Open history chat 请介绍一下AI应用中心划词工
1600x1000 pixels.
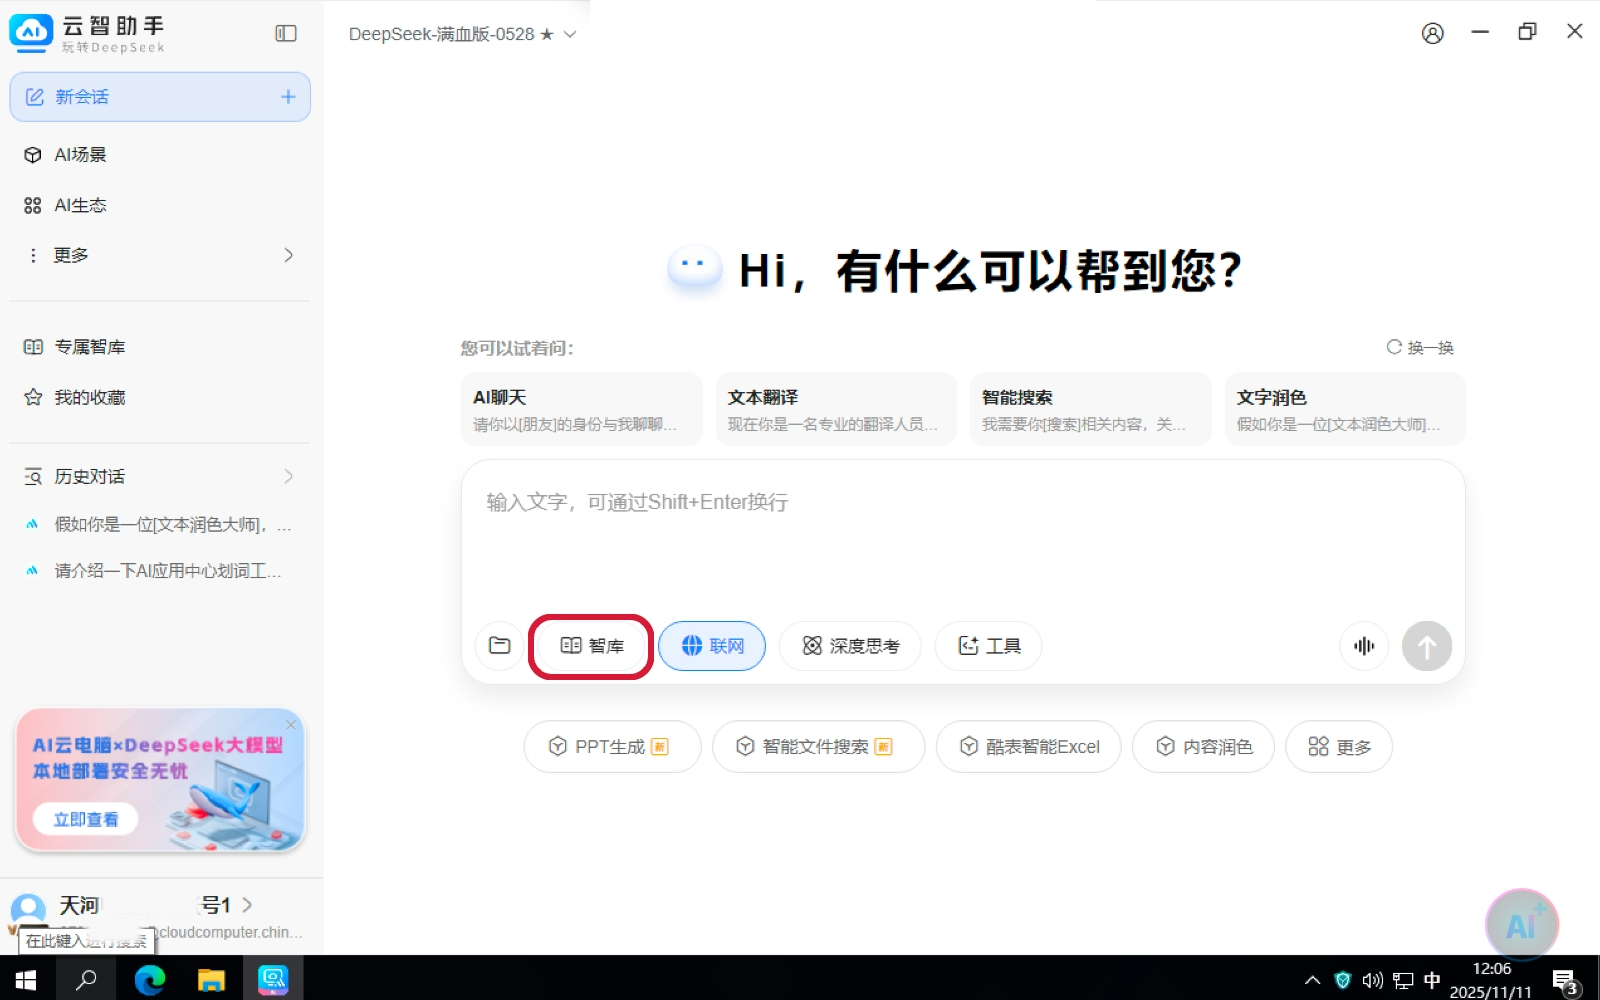coord(160,571)
